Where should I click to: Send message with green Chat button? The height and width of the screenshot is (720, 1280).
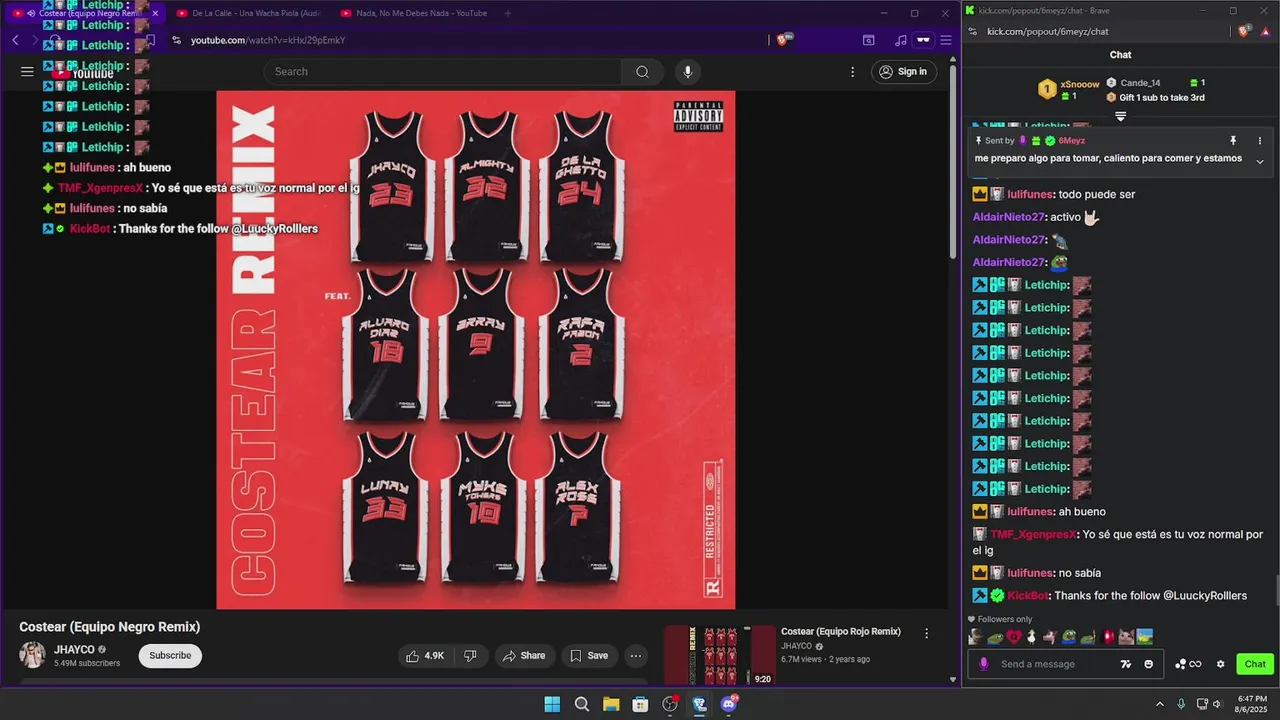coord(1255,664)
